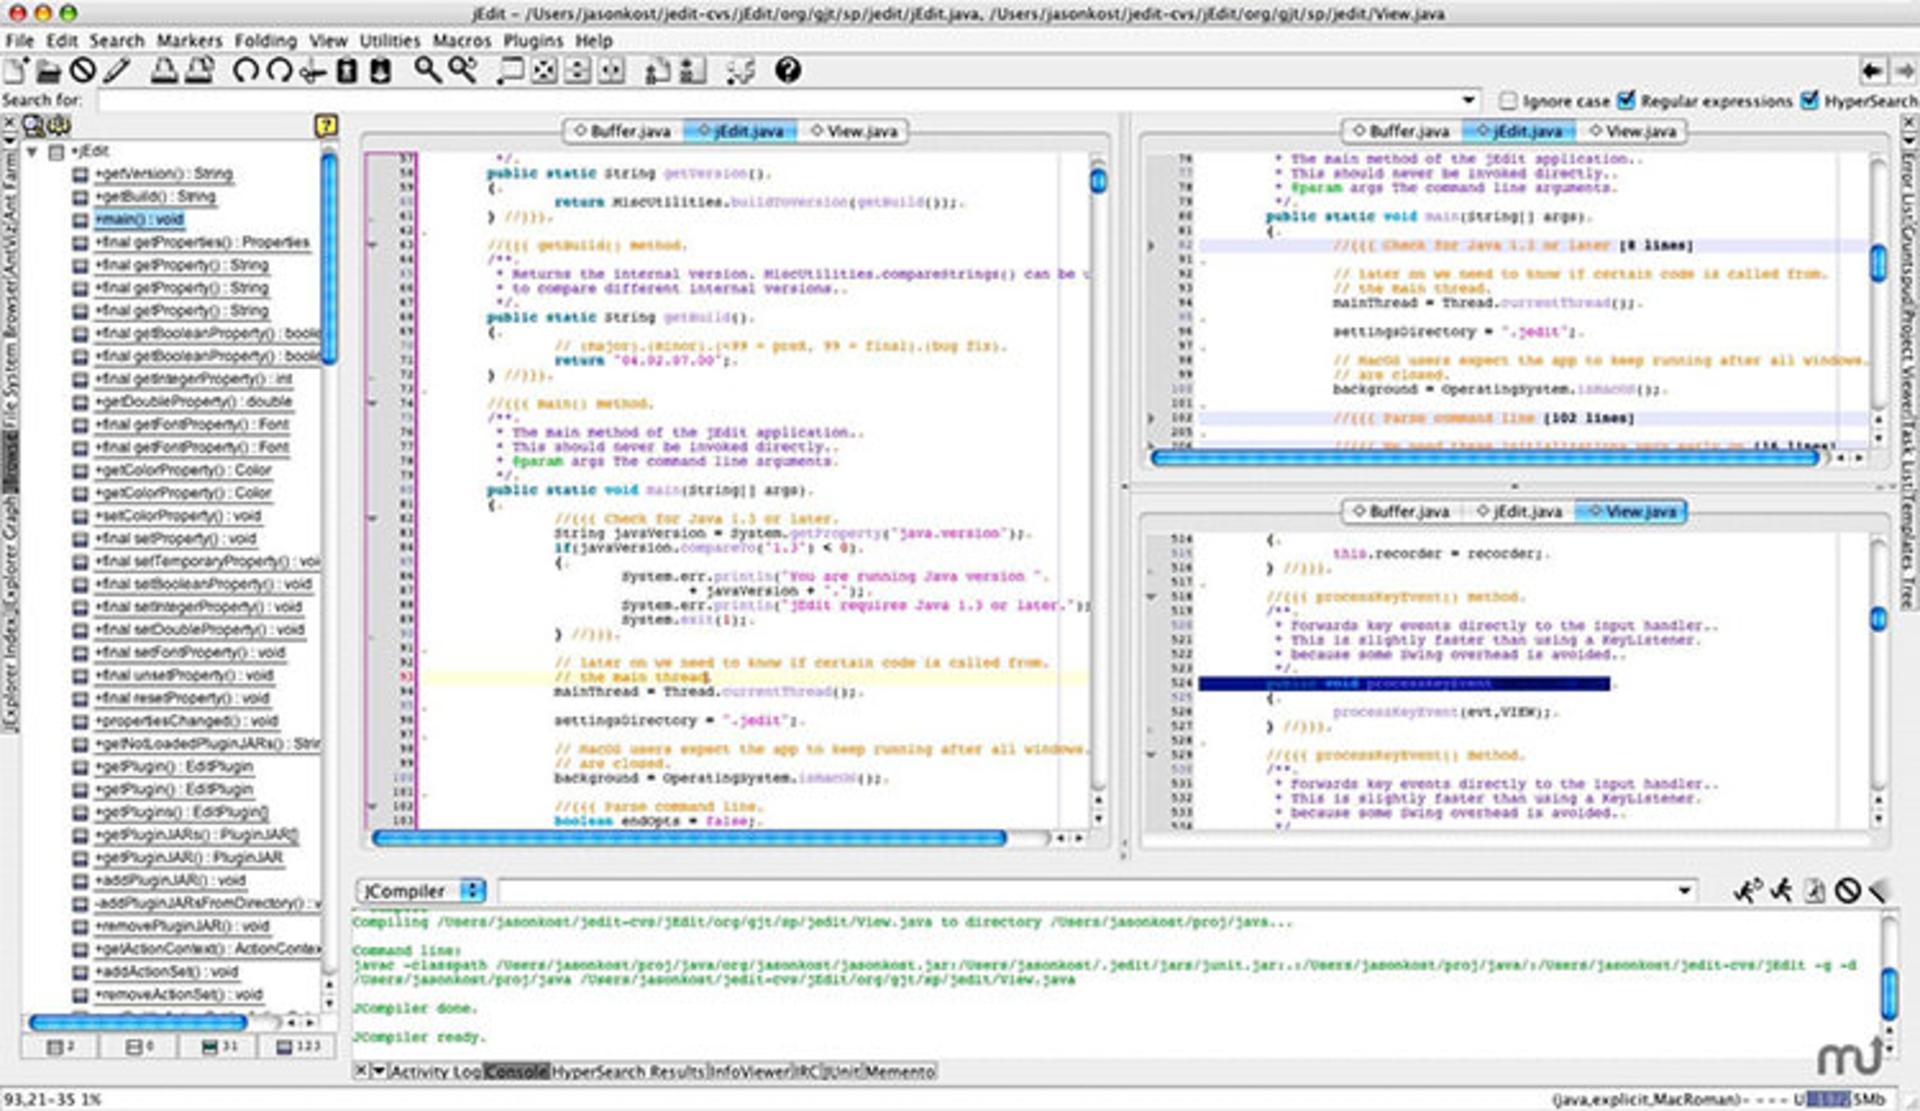Click the Split Vertically icon

pos(612,71)
